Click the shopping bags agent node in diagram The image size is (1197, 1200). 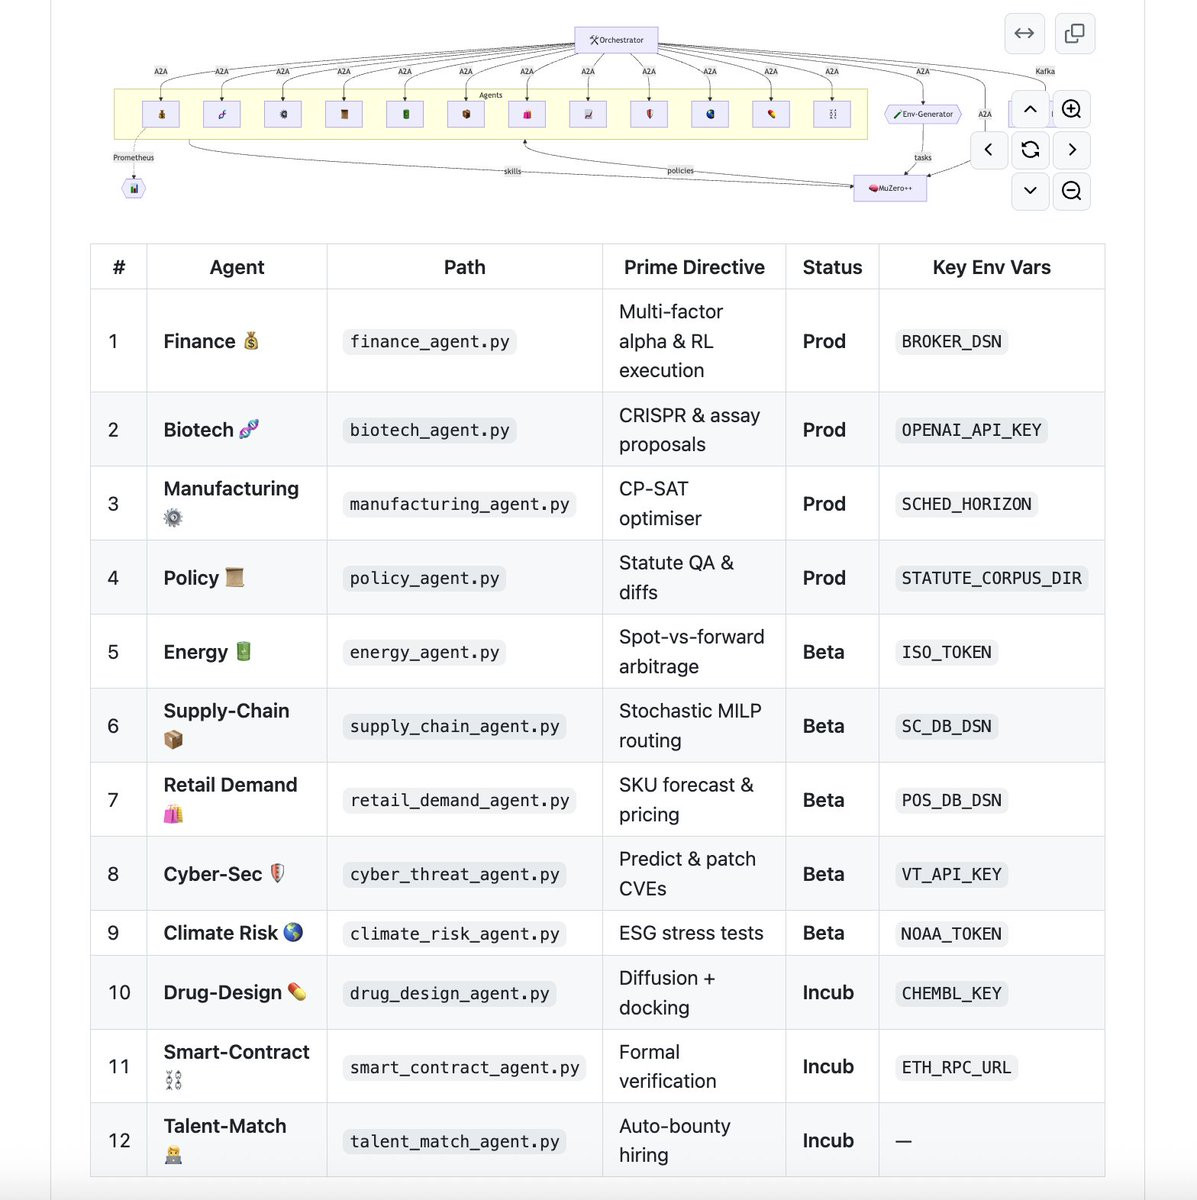(x=527, y=114)
